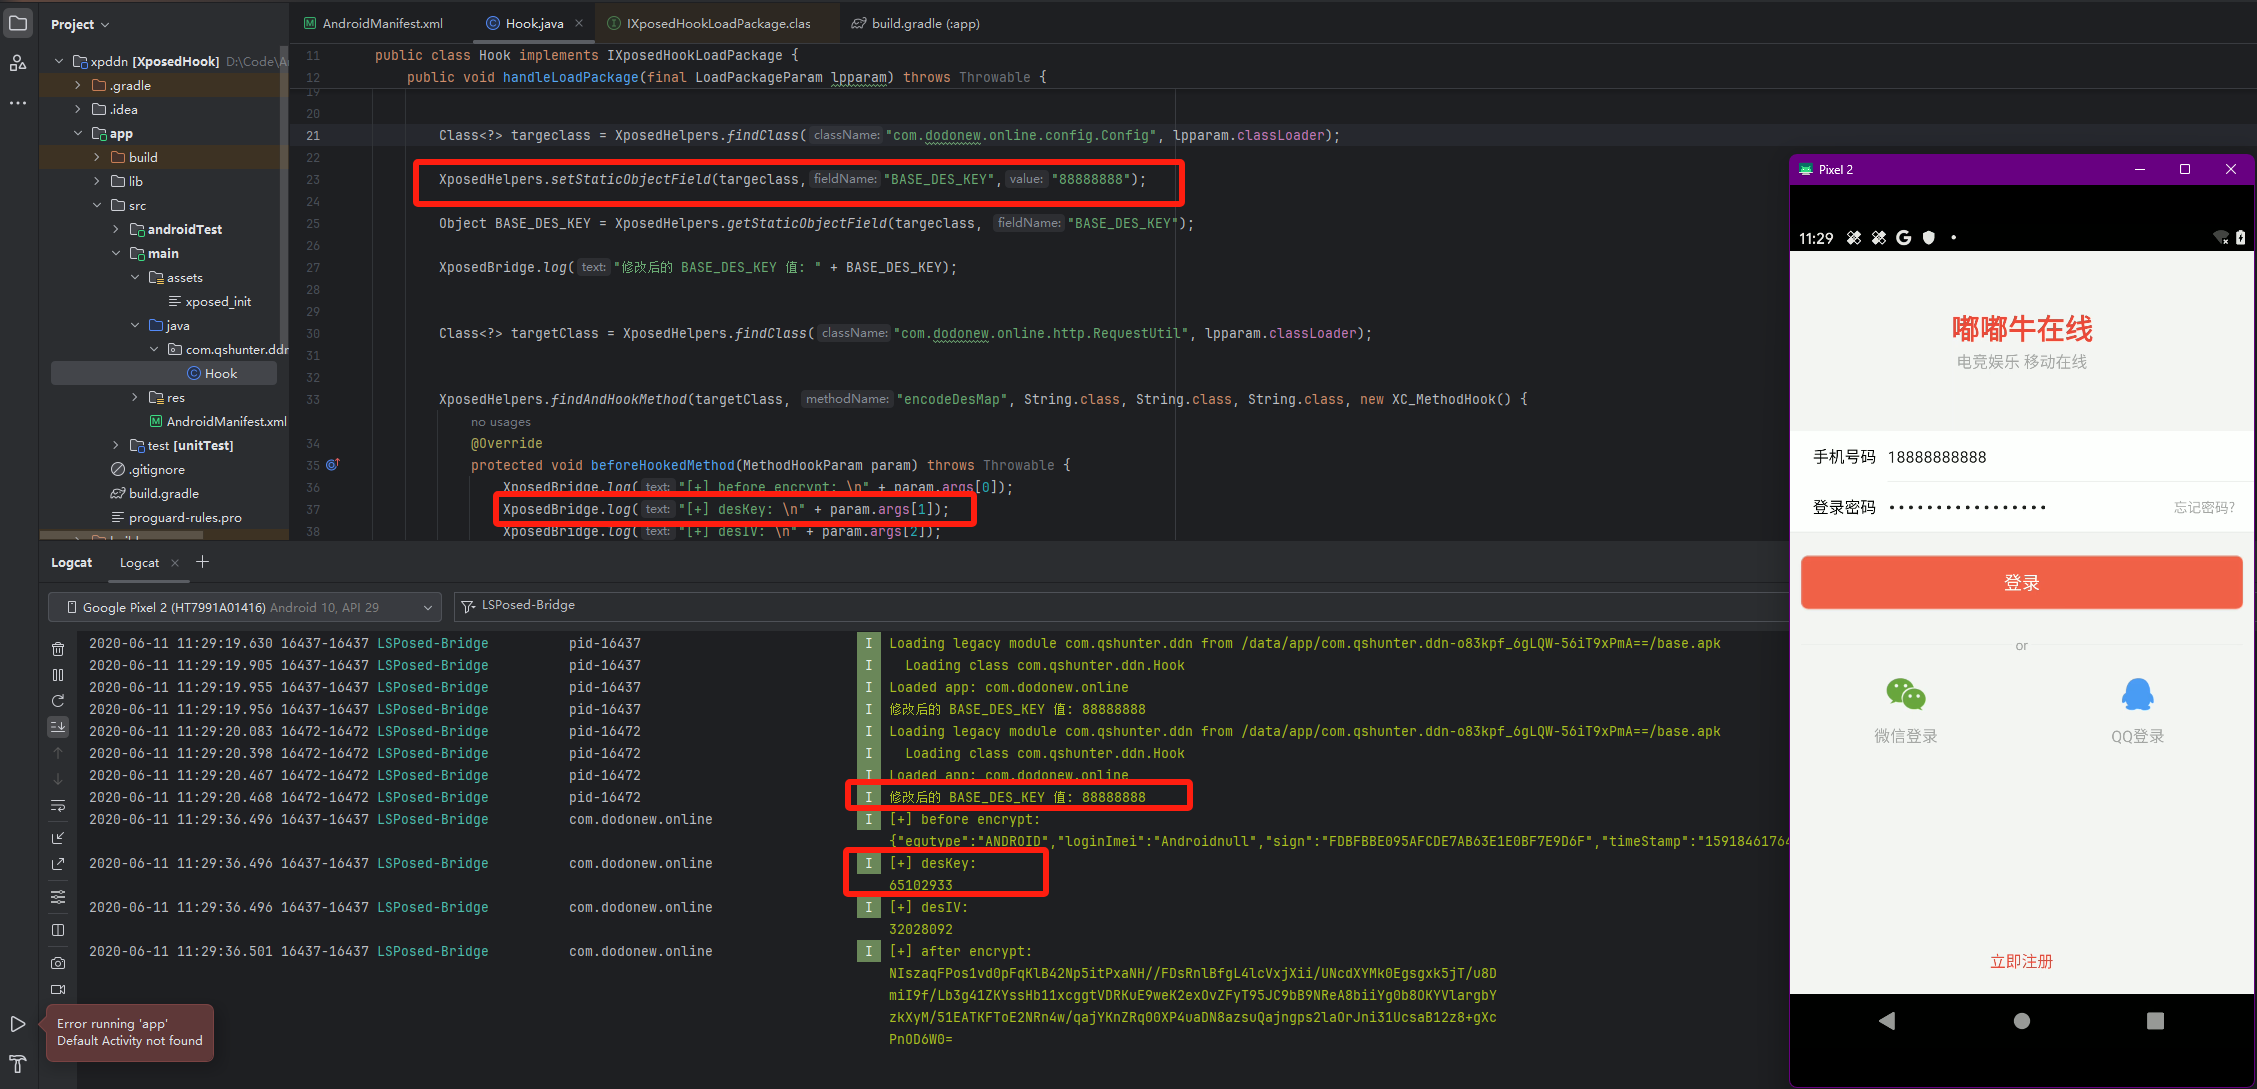Start screen recording with video icon
Viewport: 2257px width, 1089px height.
58,989
